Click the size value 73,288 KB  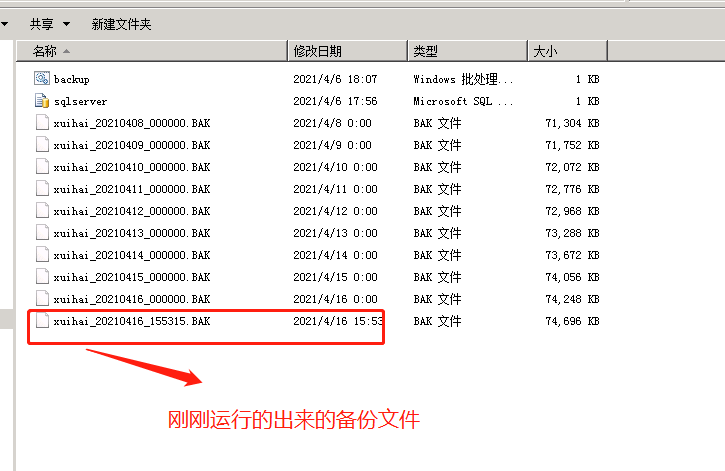click(x=572, y=233)
